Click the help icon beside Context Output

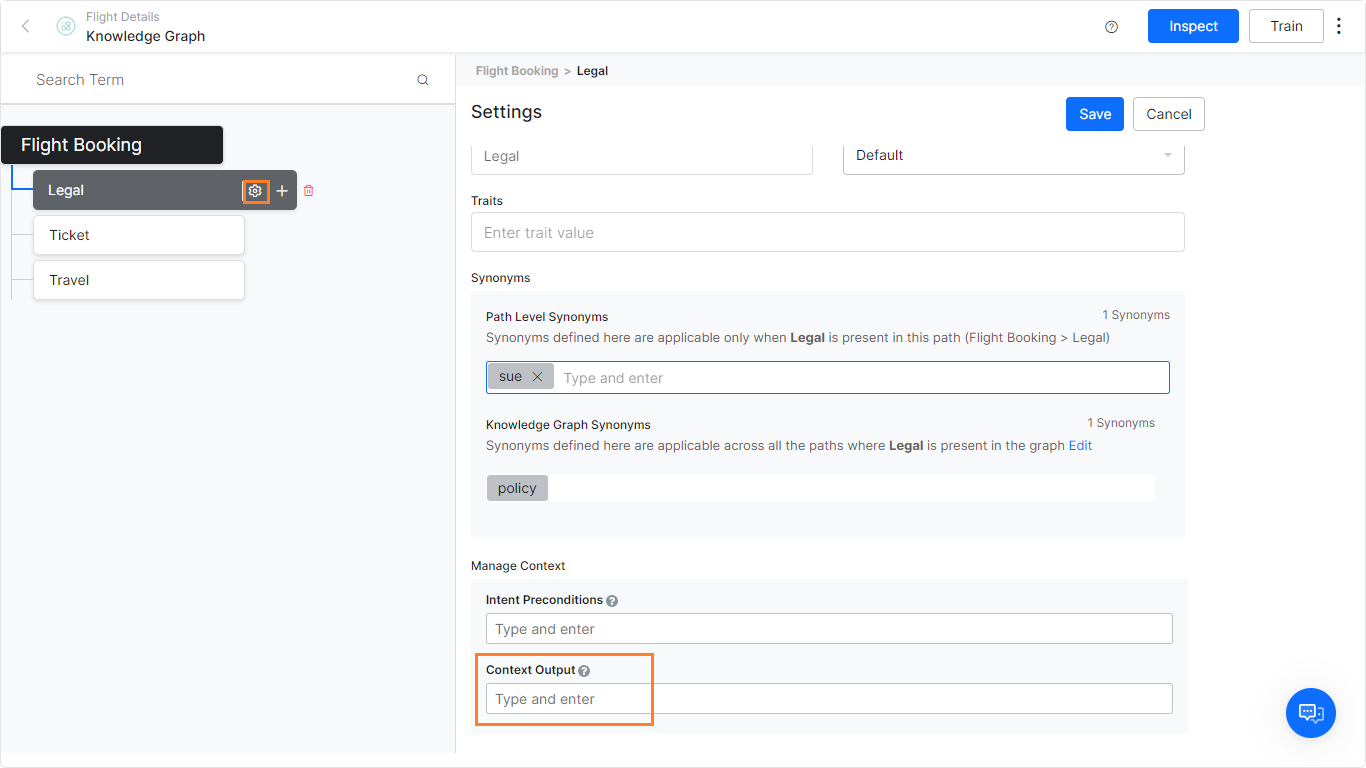[x=583, y=670]
